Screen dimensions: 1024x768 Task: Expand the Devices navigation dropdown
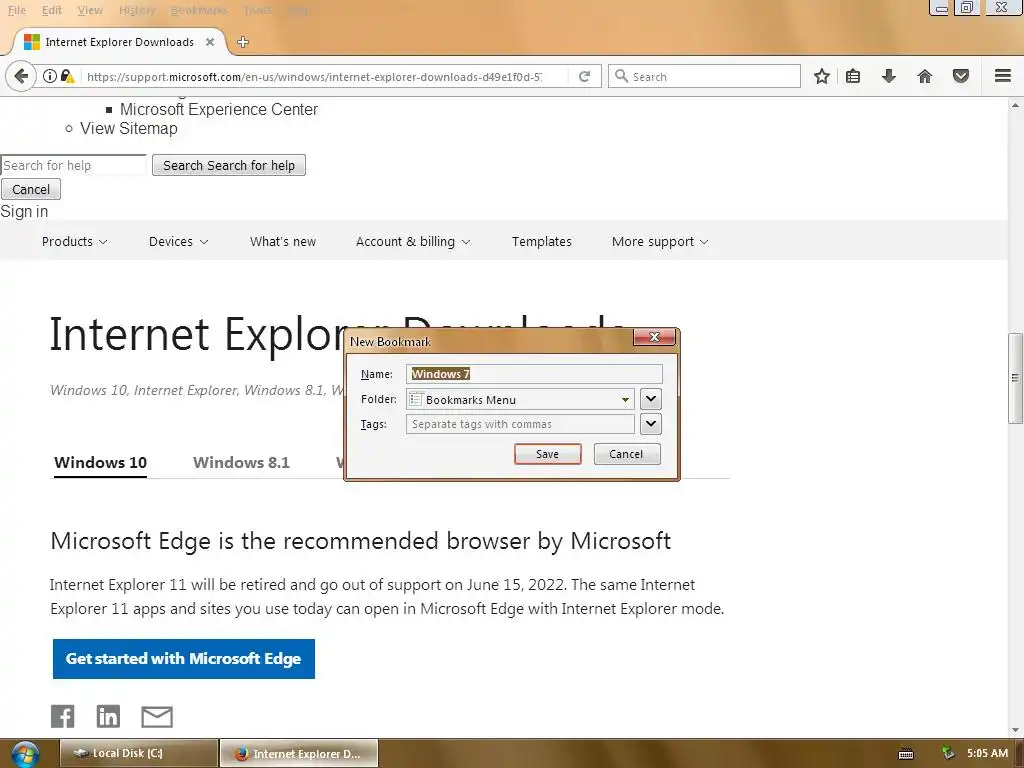coord(178,242)
